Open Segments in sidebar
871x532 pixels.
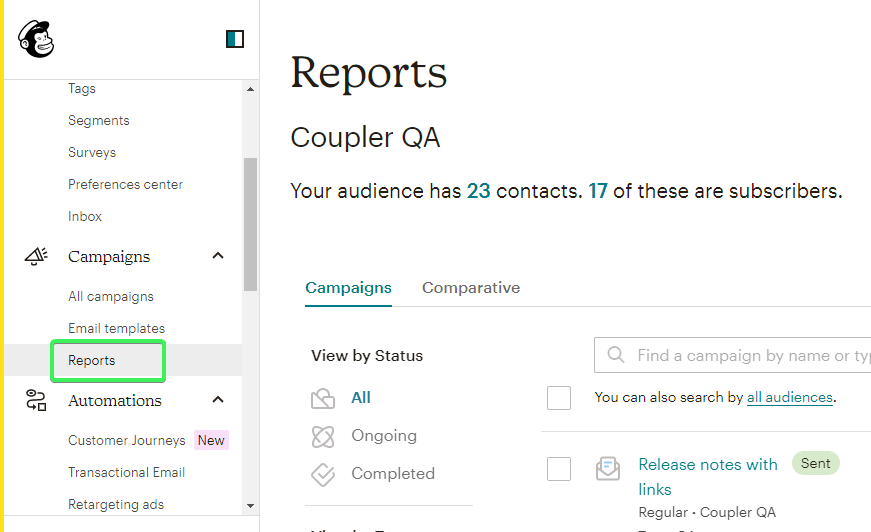pyautogui.click(x=98, y=121)
